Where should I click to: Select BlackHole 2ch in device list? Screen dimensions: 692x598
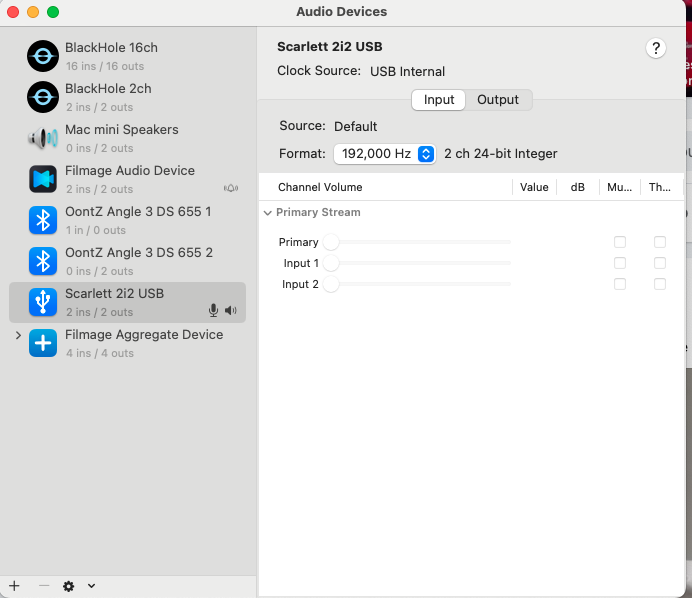127,97
